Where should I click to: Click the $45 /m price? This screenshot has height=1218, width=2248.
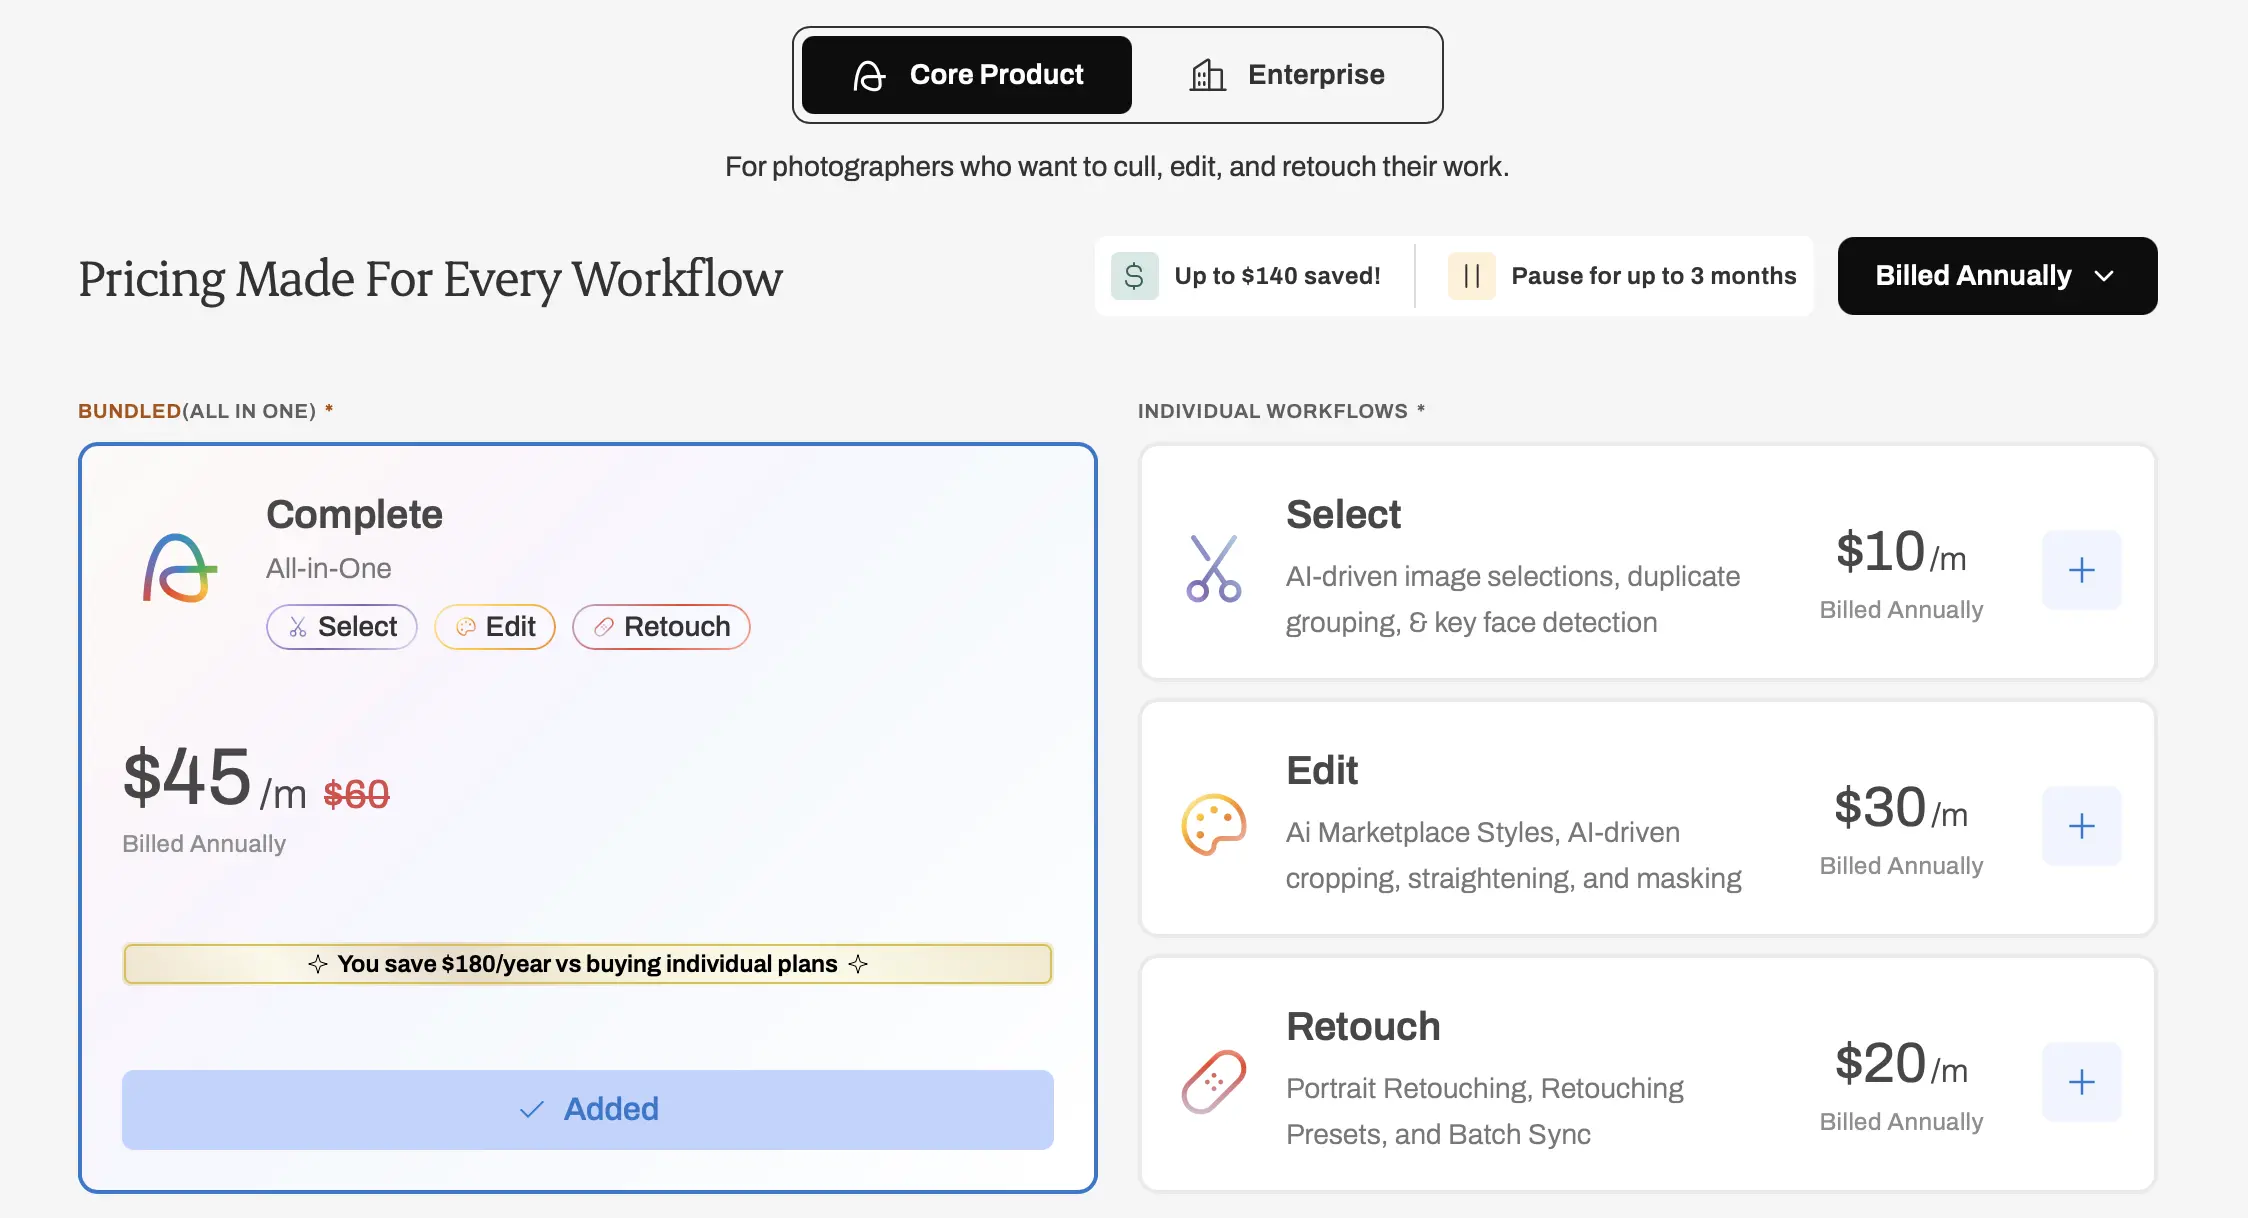click(x=214, y=778)
